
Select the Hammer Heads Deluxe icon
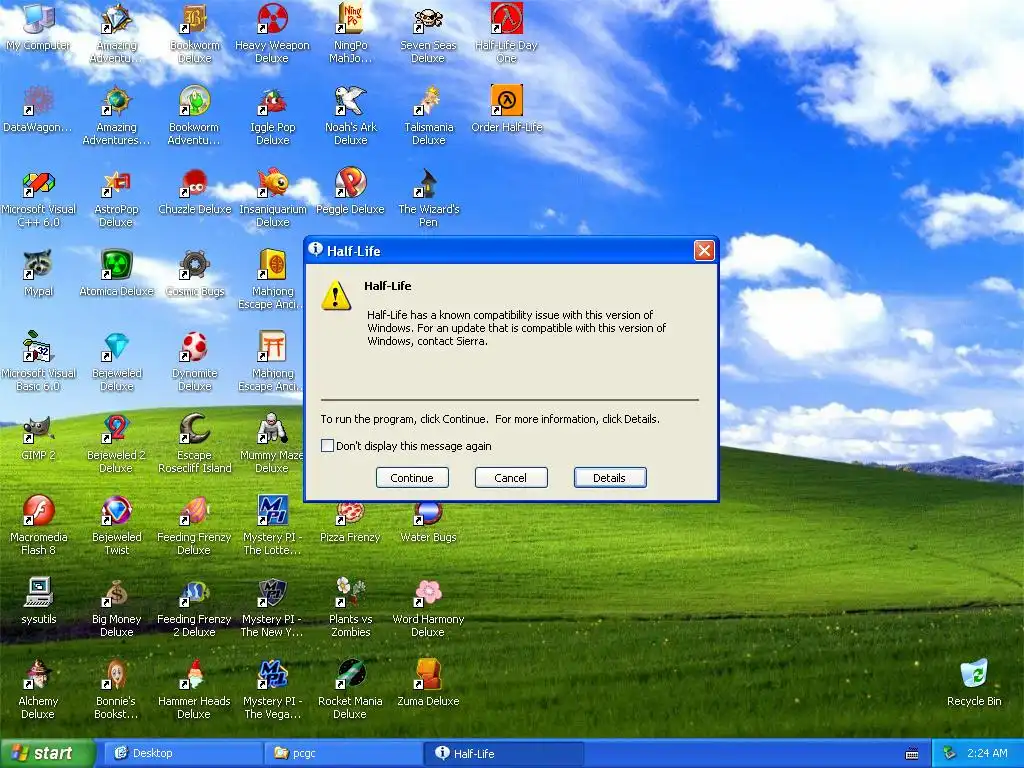tap(194, 690)
